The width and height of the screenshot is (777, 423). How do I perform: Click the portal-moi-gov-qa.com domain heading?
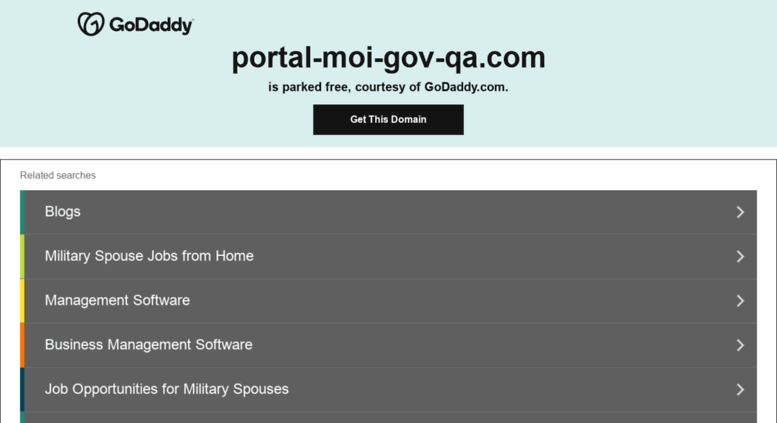pyautogui.click(x=388, y=58)
